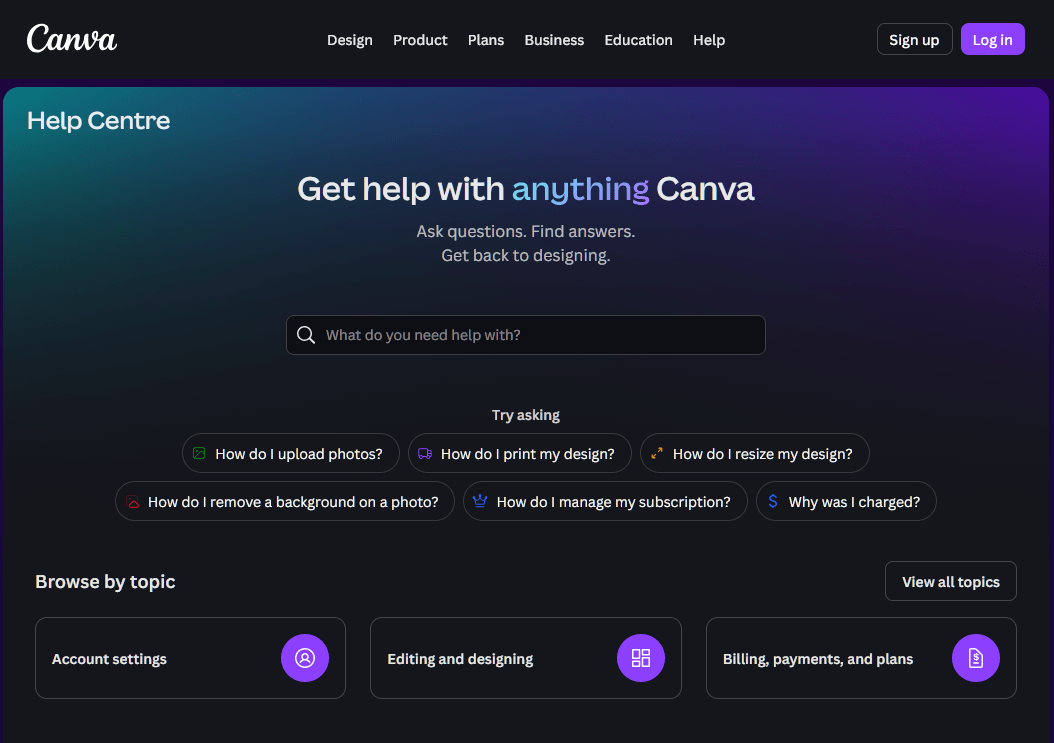Screen dimensions: 1054x743
Task: Open the Design menu
Action: pyautogui.click(x=350, y=40)
